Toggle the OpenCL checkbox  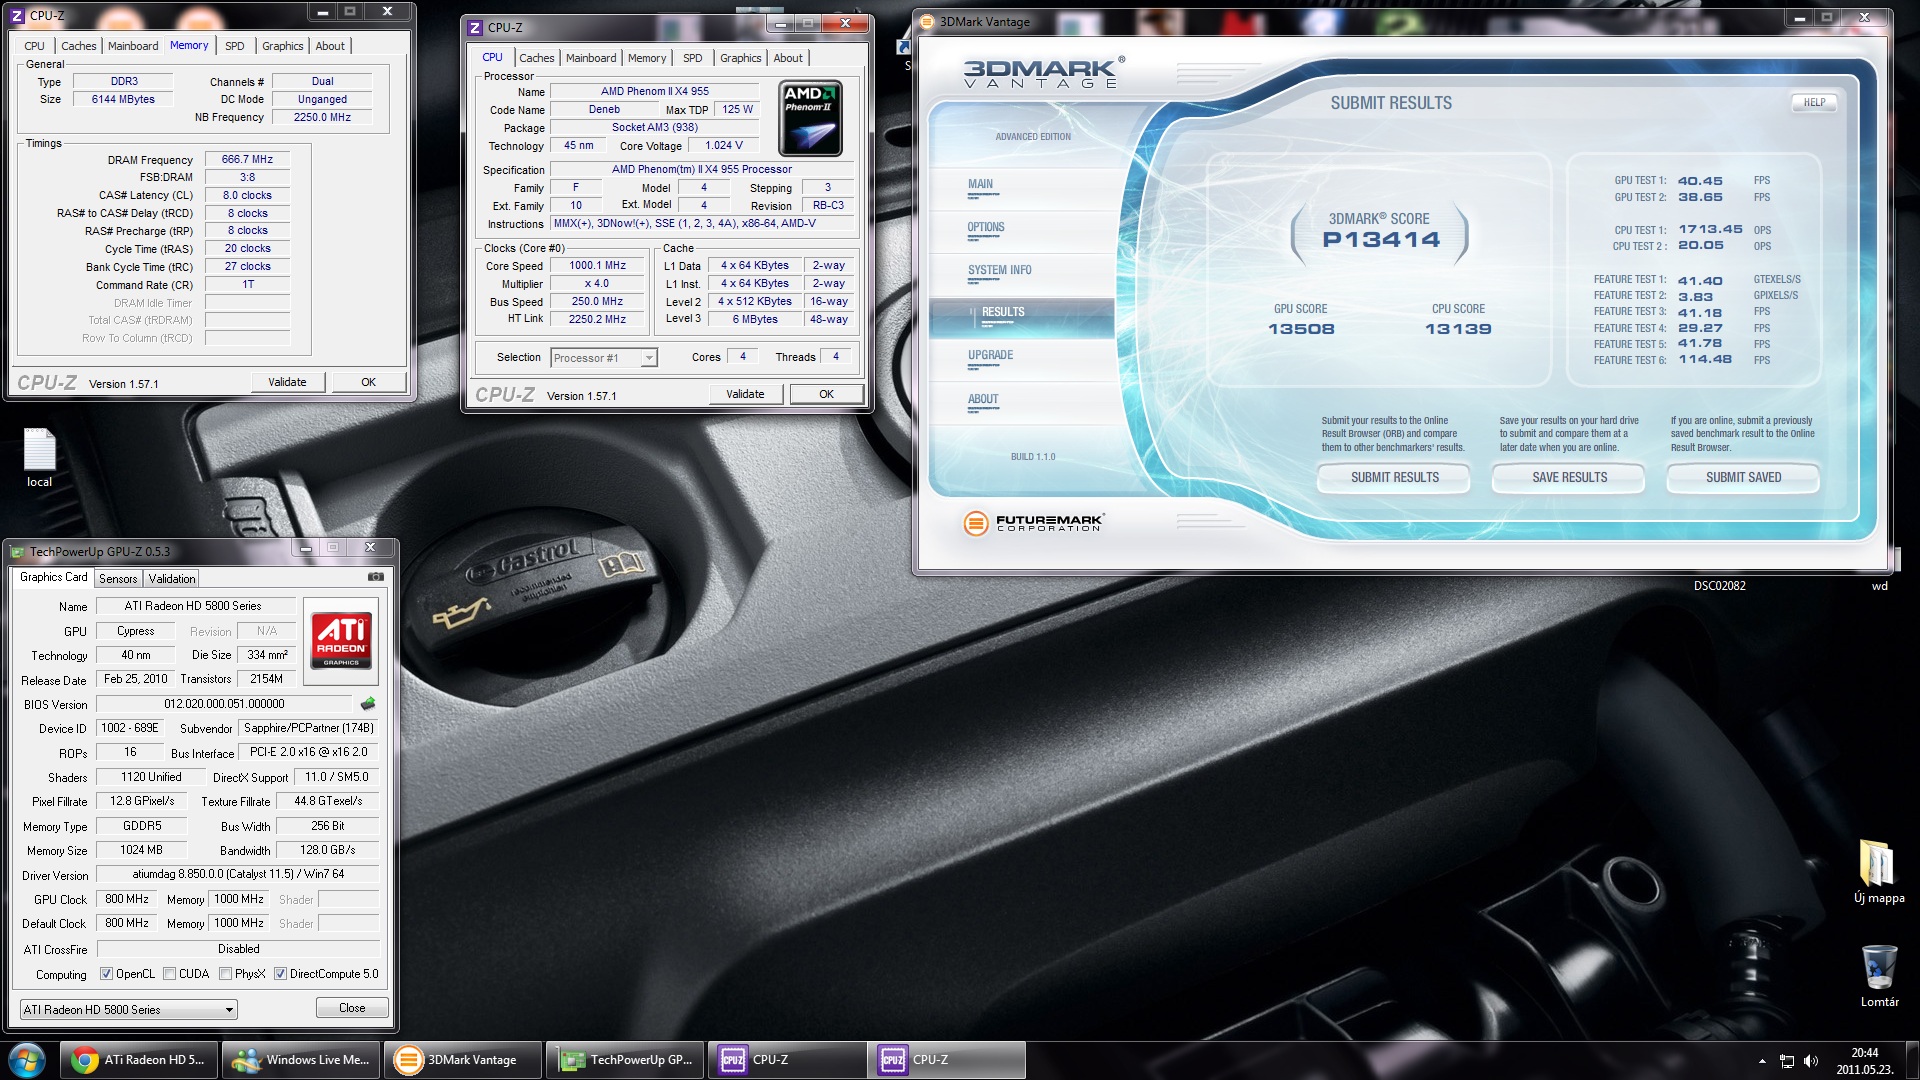[x=106, y=974]
